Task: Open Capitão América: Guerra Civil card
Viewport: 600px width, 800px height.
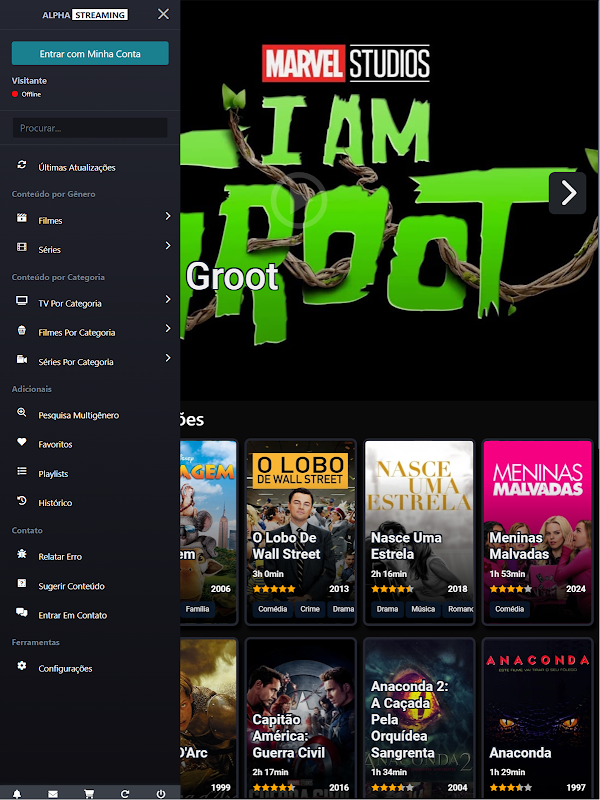Action: (x=301, y=718)
